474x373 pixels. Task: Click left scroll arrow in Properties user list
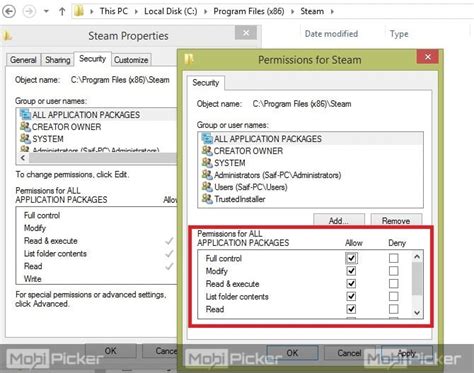coord(23,158)
